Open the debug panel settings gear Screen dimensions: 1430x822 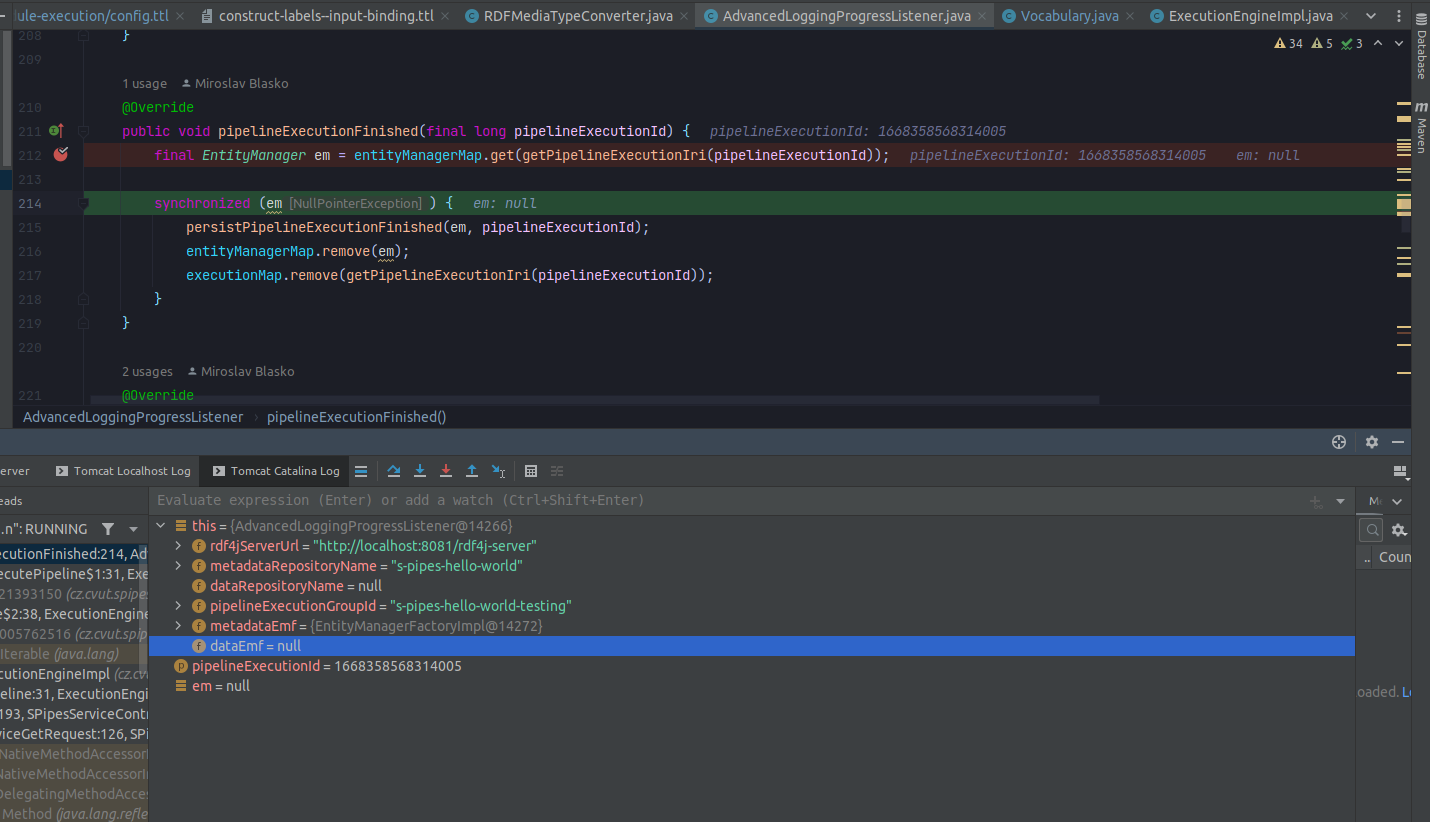pos(1371,442)
